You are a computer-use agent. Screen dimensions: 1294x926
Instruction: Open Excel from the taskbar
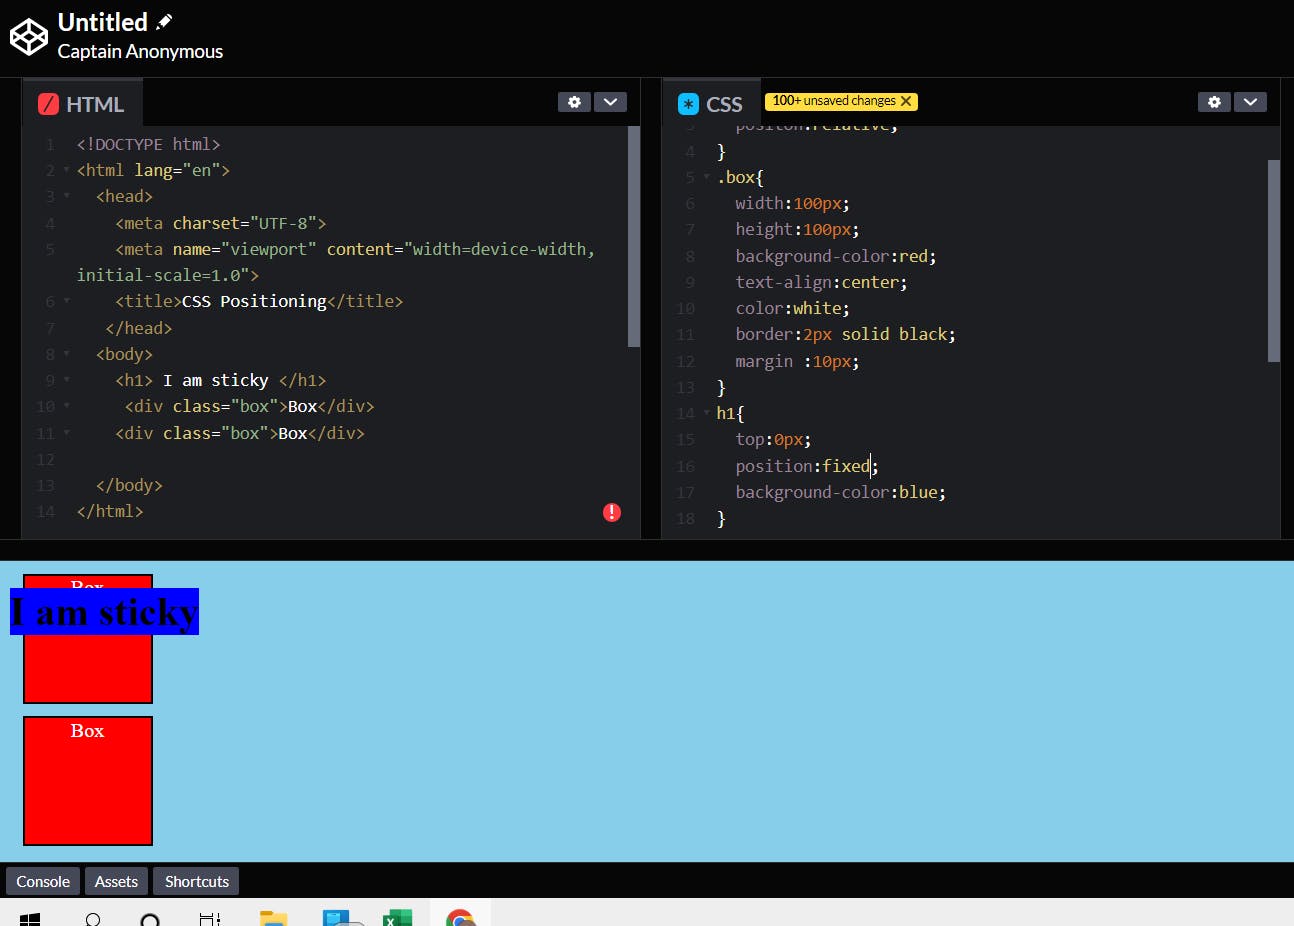397,918
